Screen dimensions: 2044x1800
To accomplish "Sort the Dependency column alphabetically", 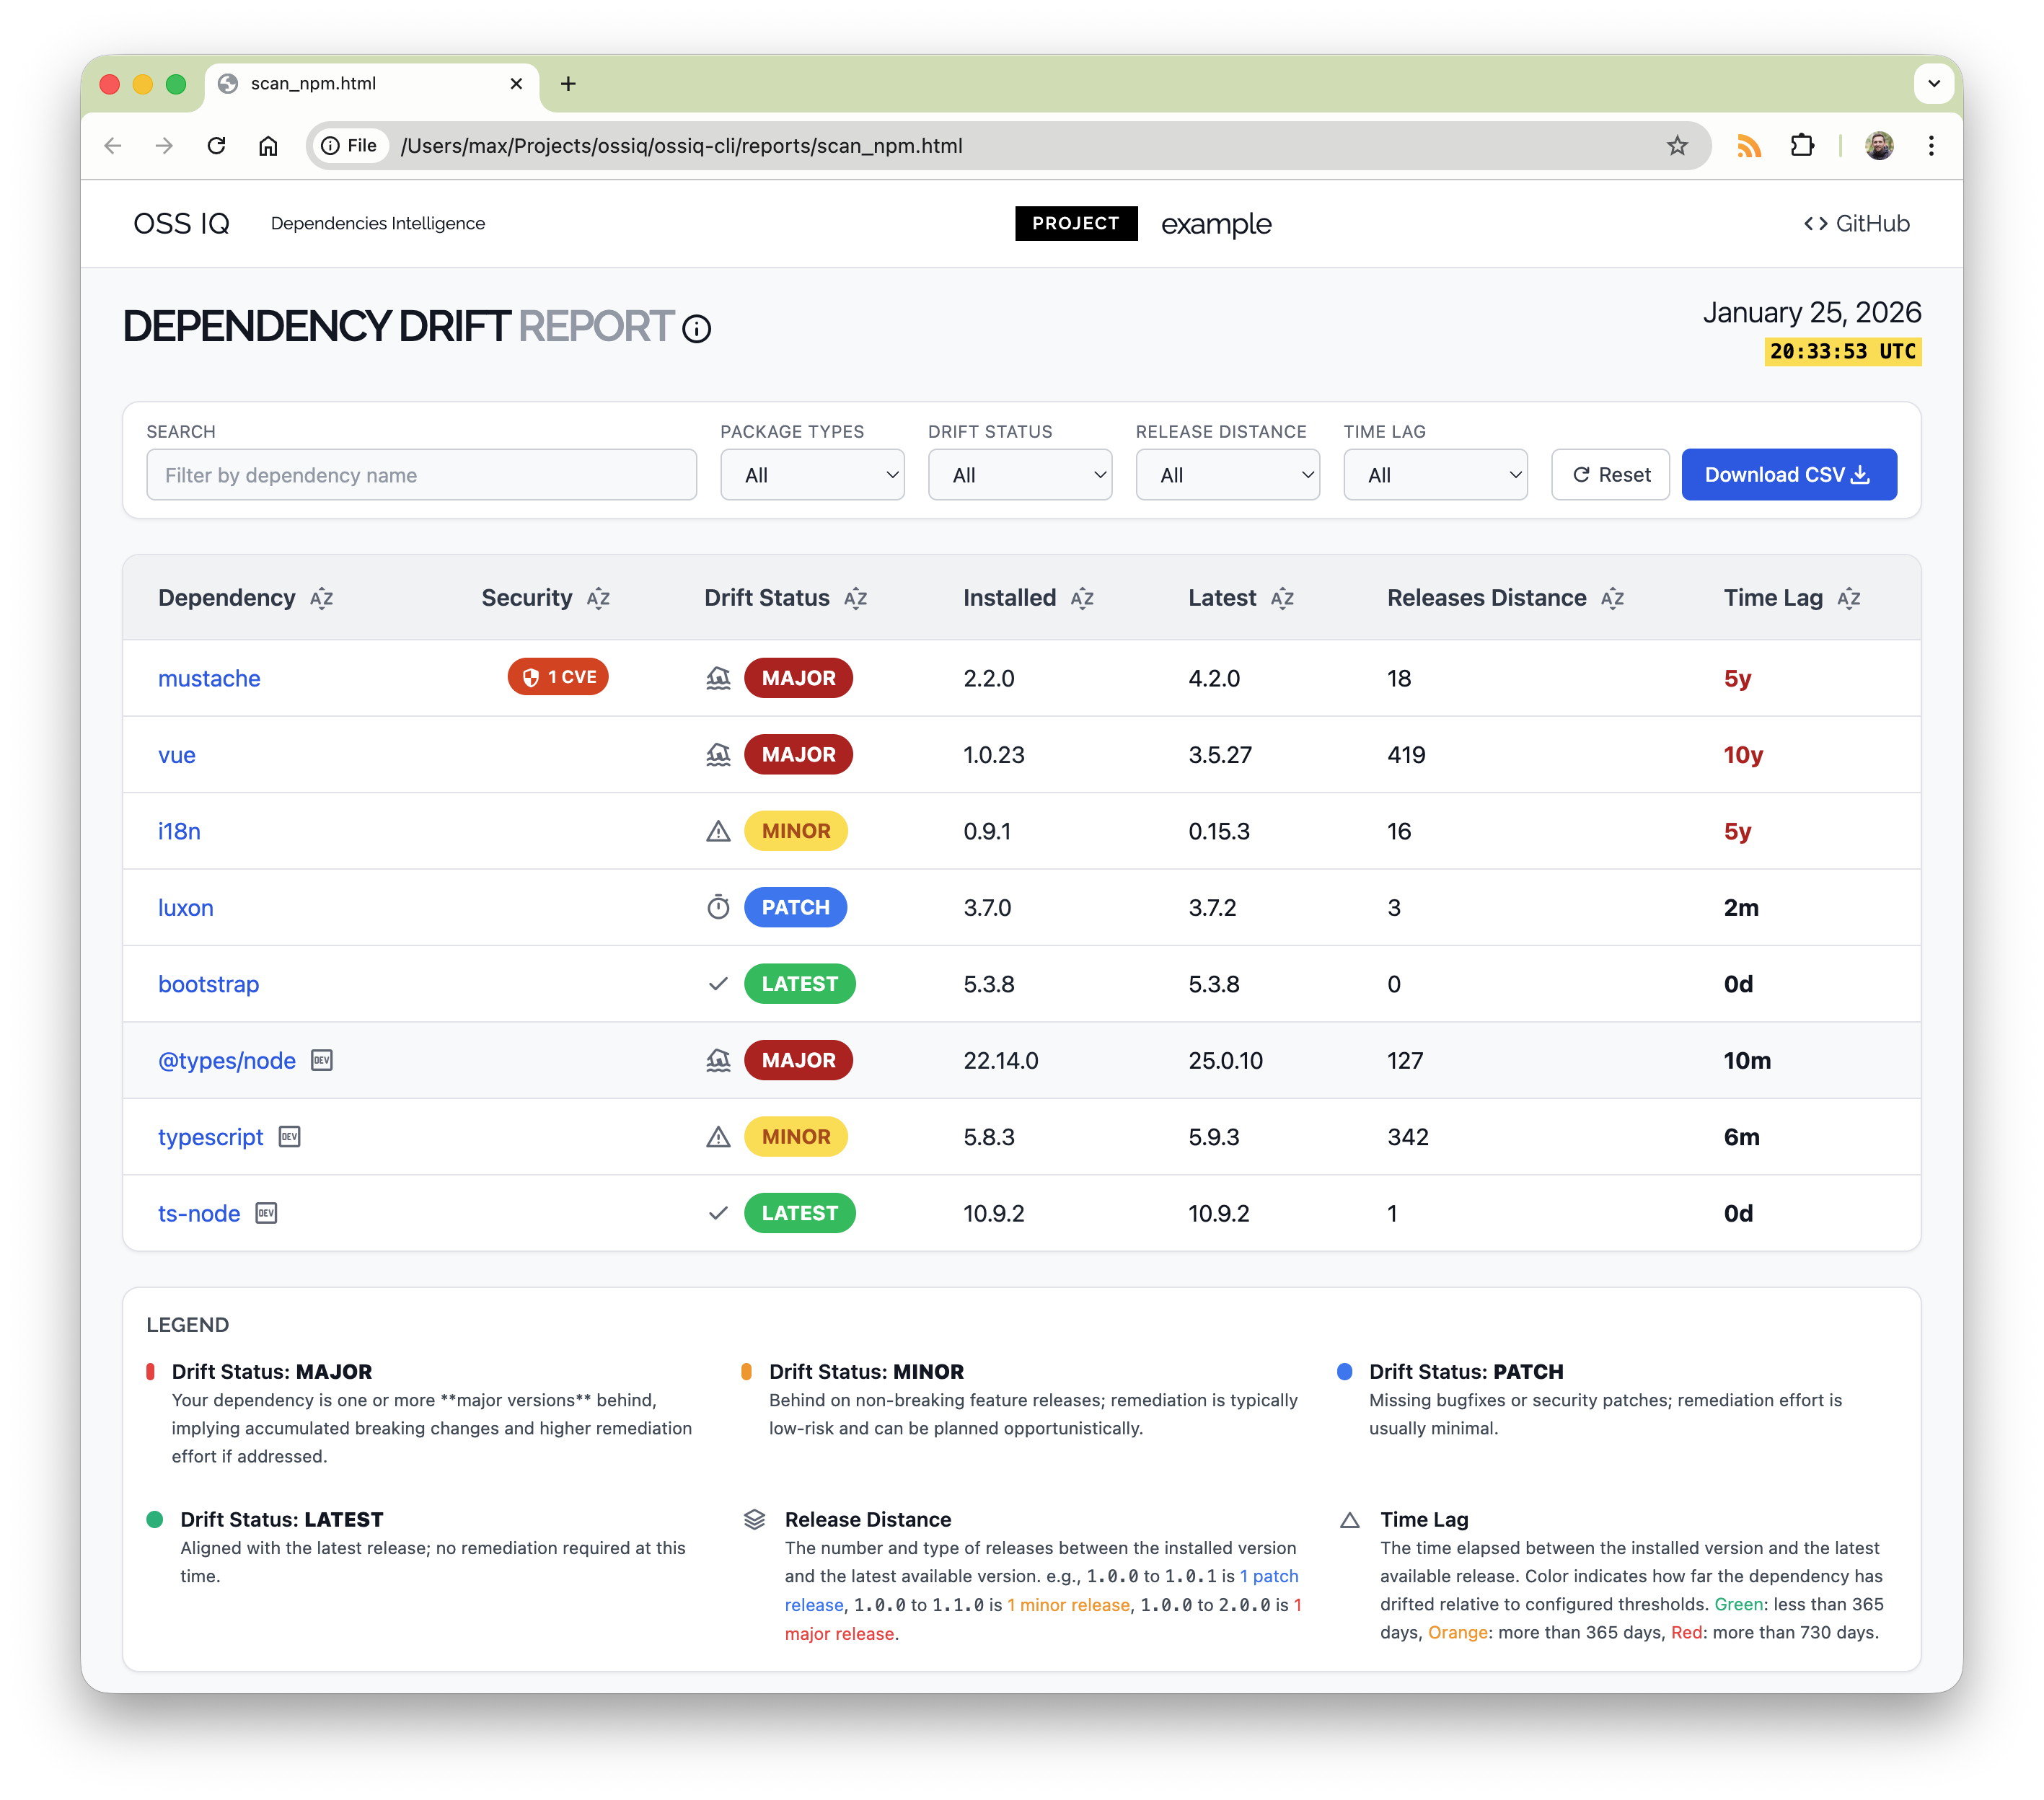I will [x=322, y=598].
